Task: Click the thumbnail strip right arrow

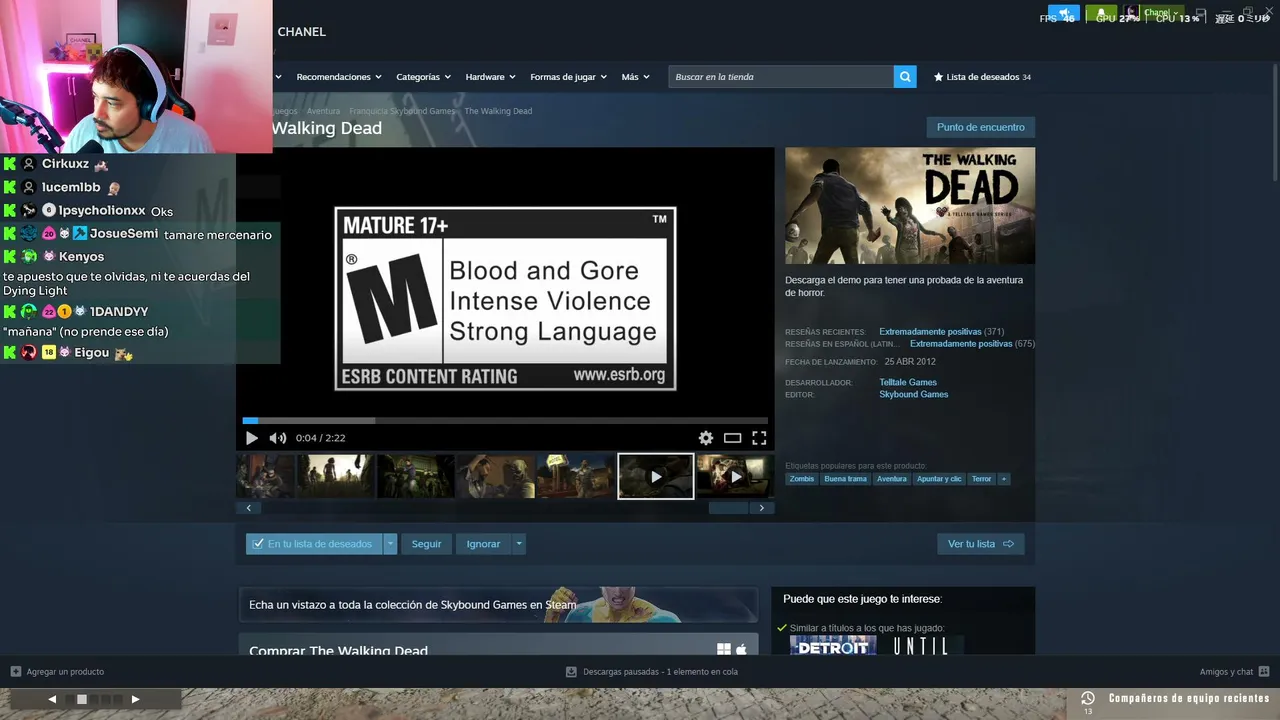Action: point(762,508)
